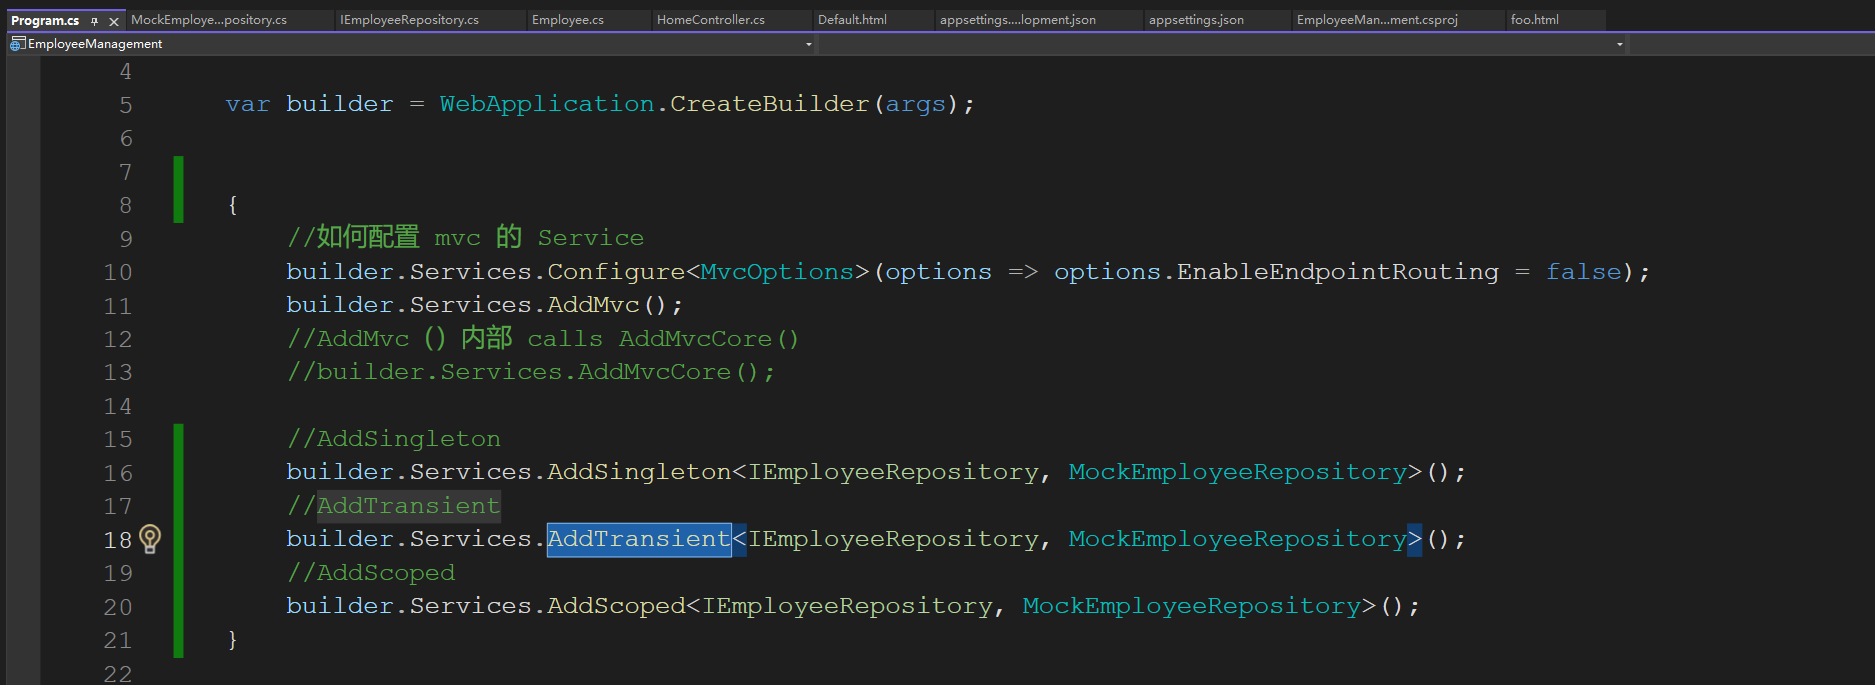Click the opening brace on line 8
Screen dimensions: 1875x685
click(x=233, y=205)
